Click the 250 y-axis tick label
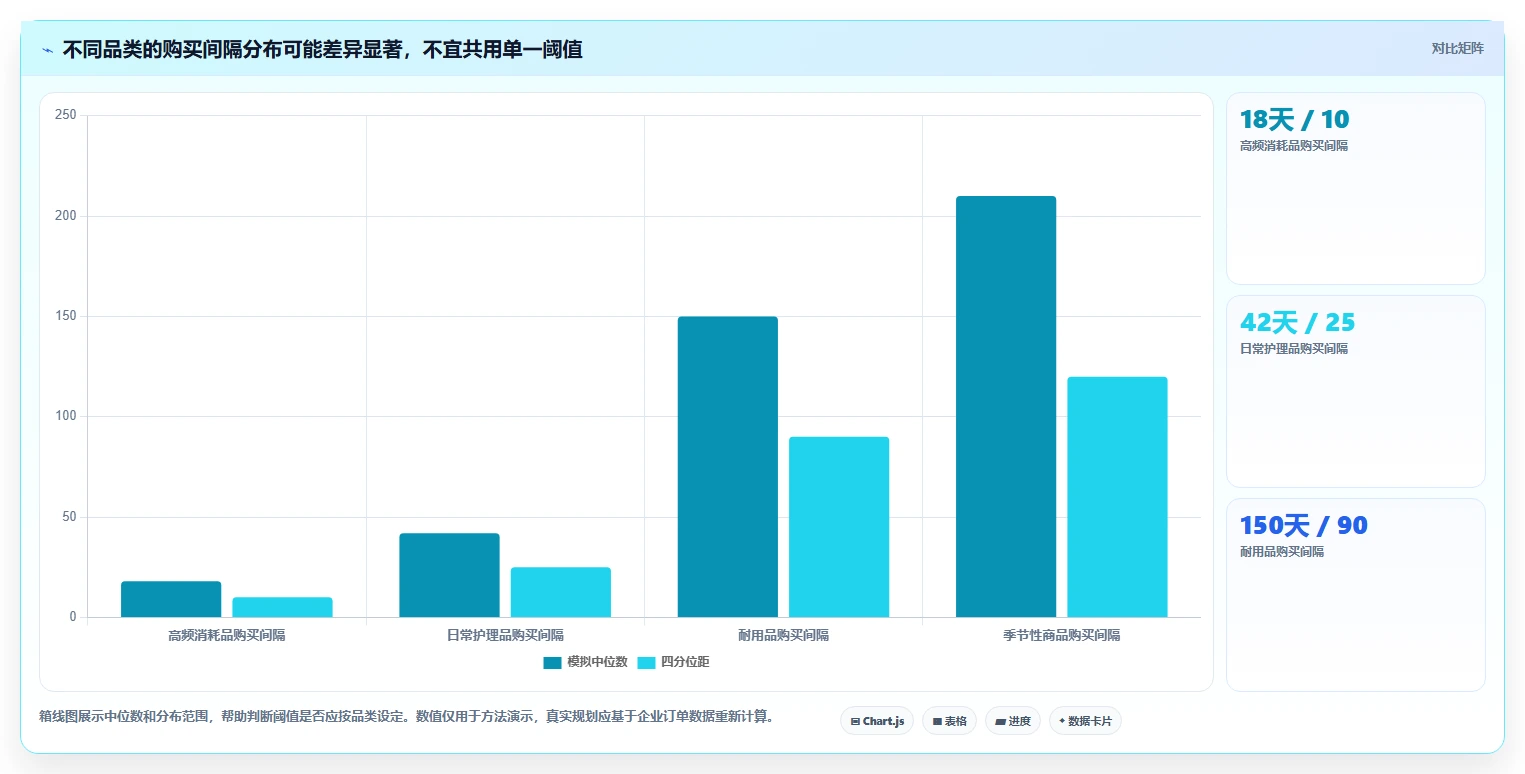 click(x=66, y=115)
